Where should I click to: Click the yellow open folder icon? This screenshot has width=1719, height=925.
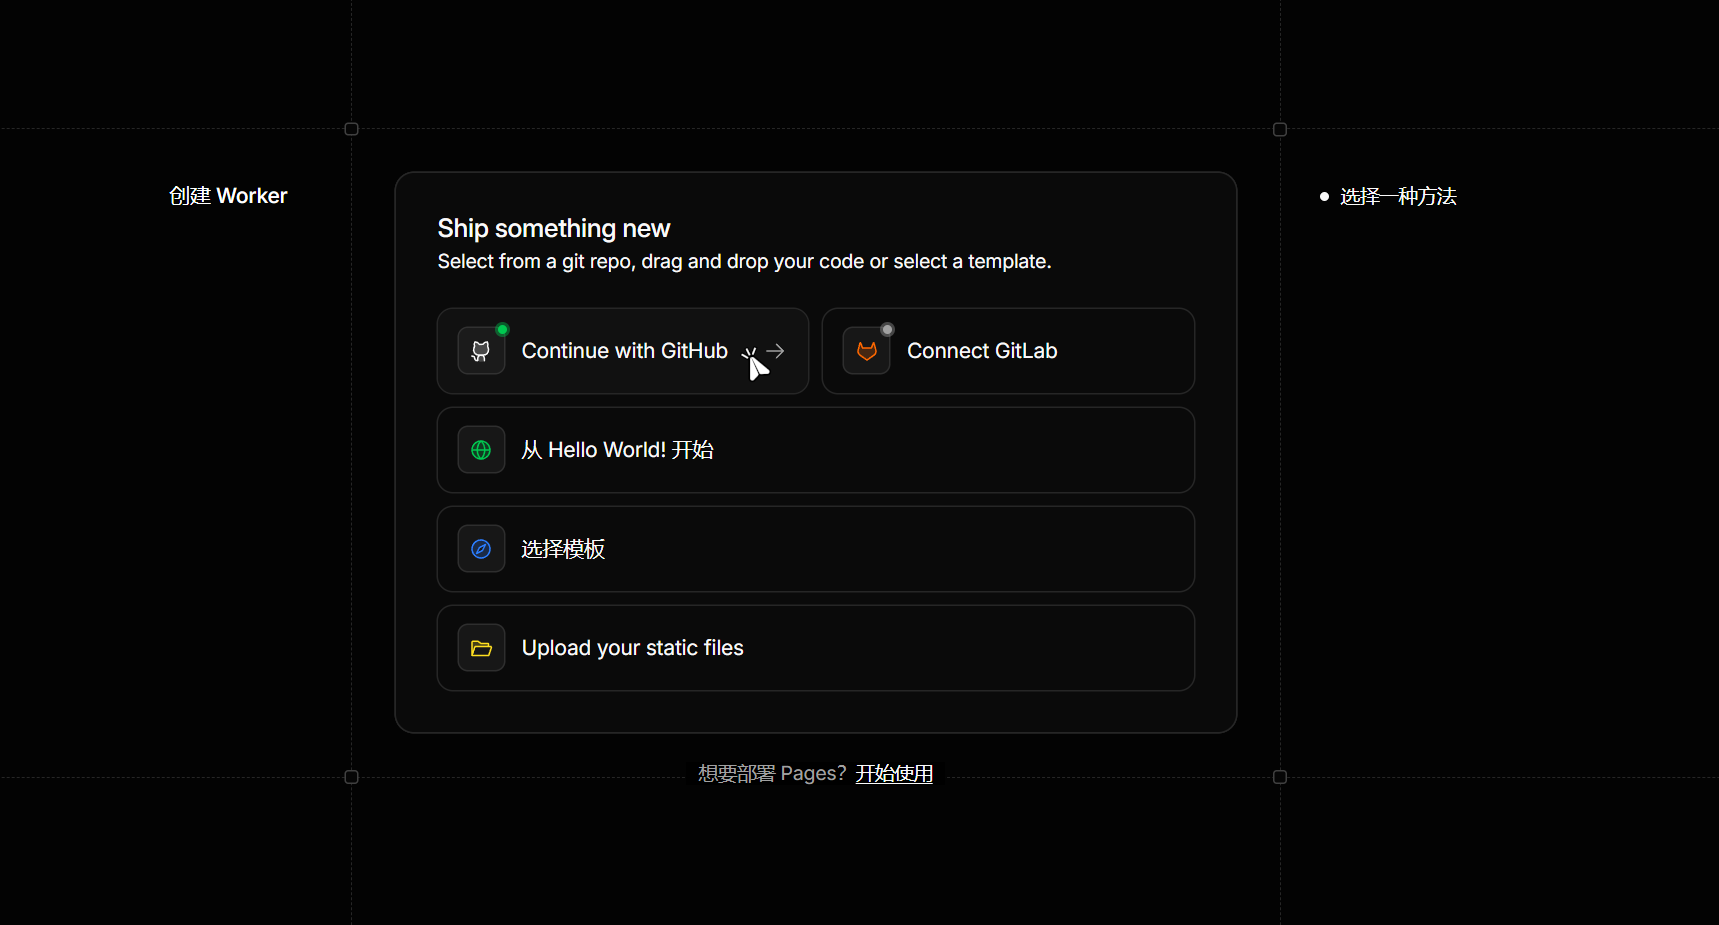coord(481,648)
